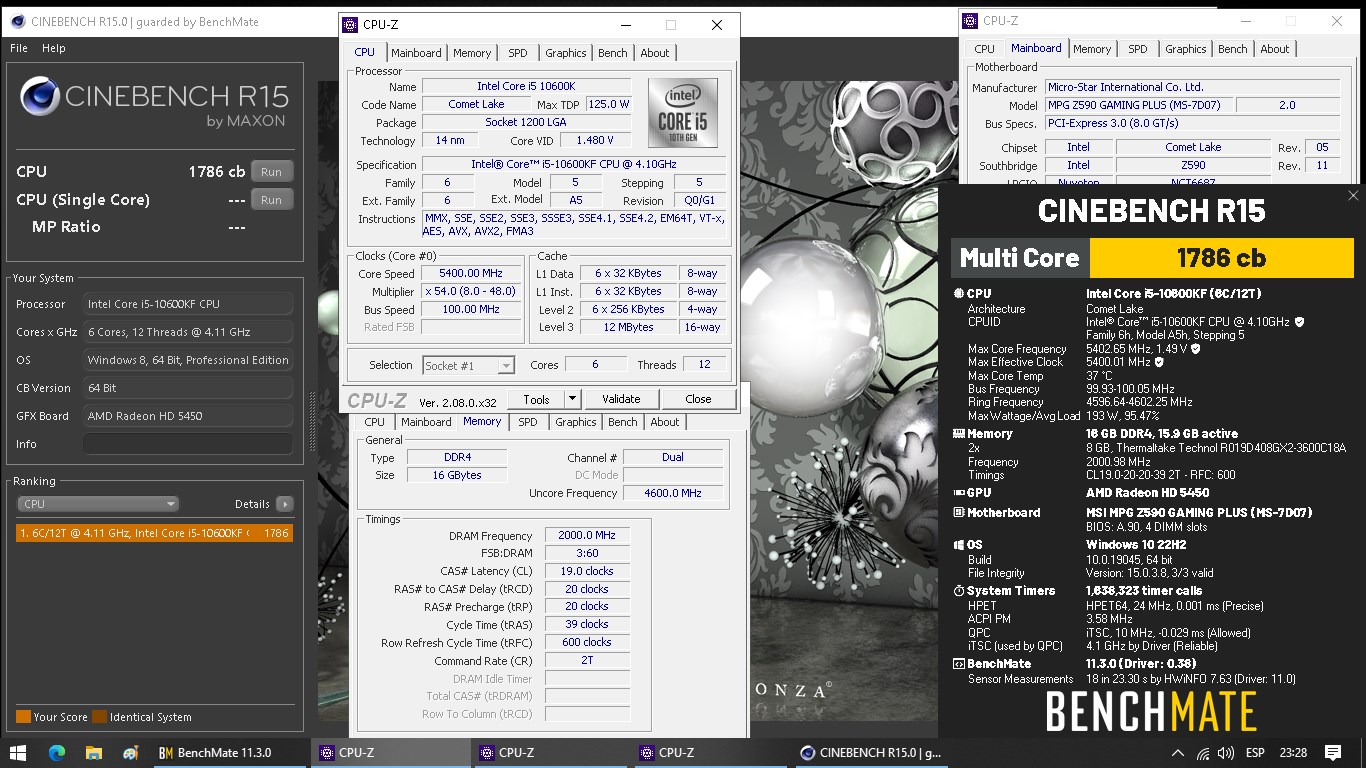Image resolution: width=1366 pixels, height=768 pixels.
Task: Click the front CPU-Z window title icon
Action: pos(350,25)
